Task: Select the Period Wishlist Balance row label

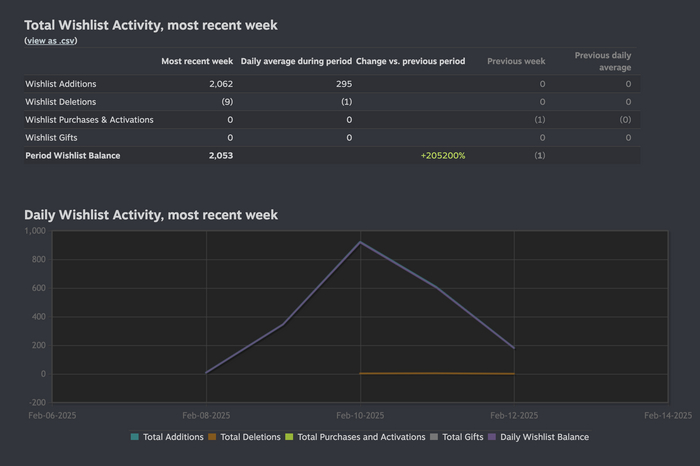Action: point(72,156)
